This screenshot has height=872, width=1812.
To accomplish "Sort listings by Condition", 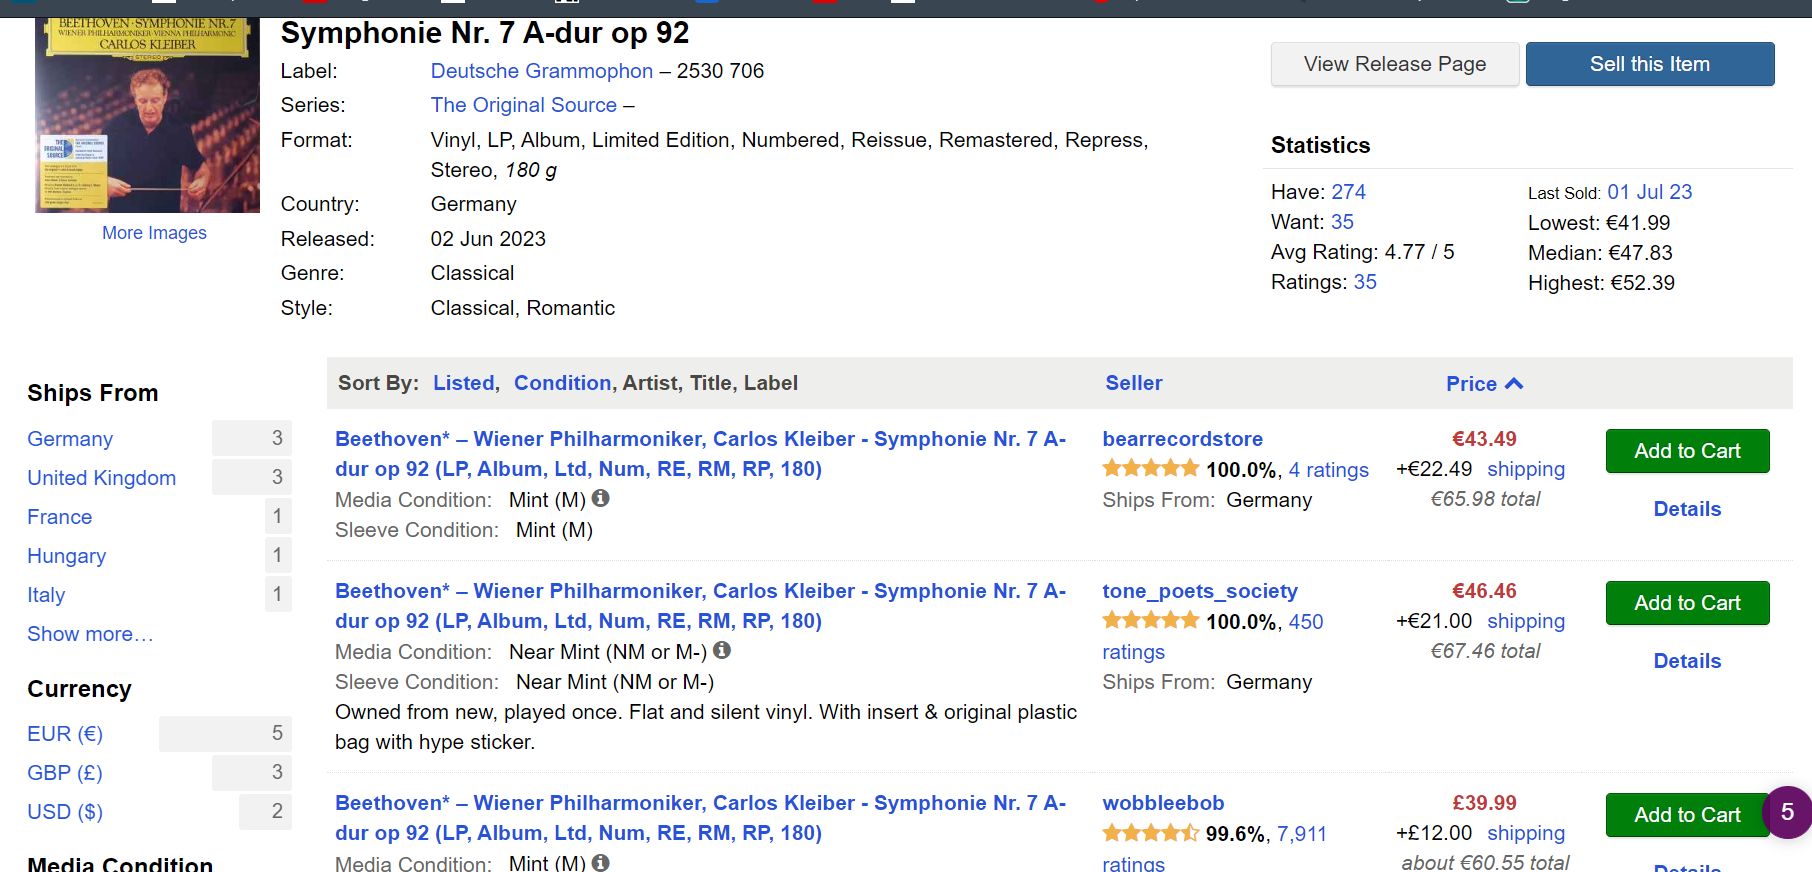I will tap(562, 383).
